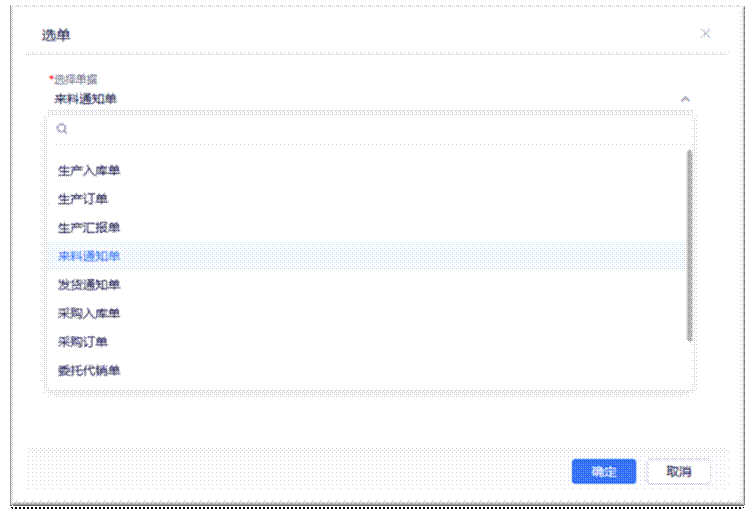Click the red required asterisk beside 选择单据
The height and width of the screenshot is (519, 755).
point(51,78)
